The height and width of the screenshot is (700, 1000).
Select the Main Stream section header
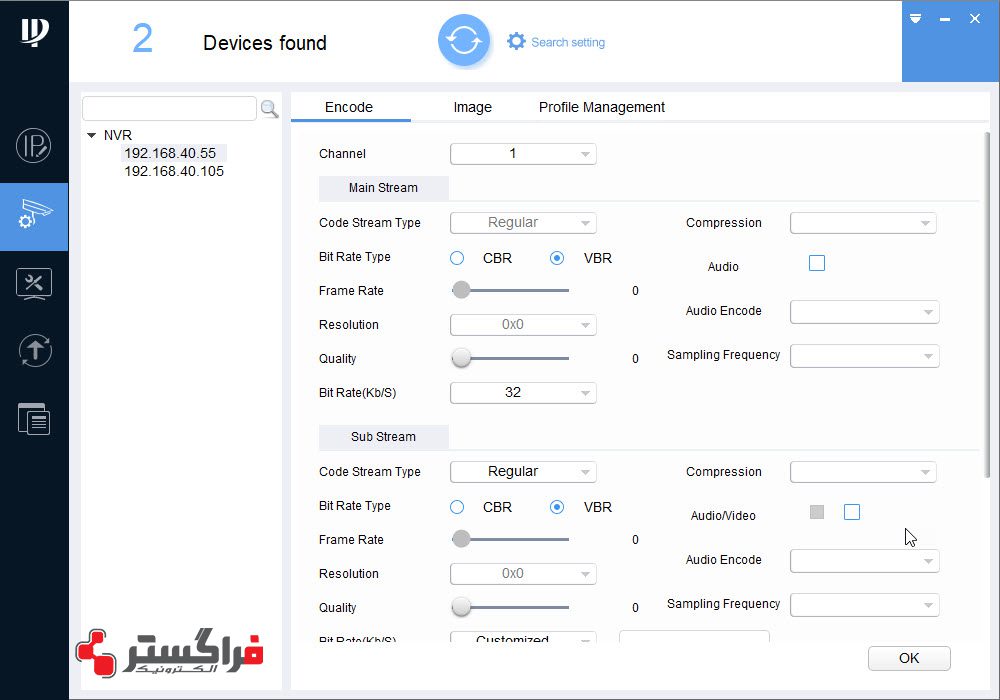383,188
